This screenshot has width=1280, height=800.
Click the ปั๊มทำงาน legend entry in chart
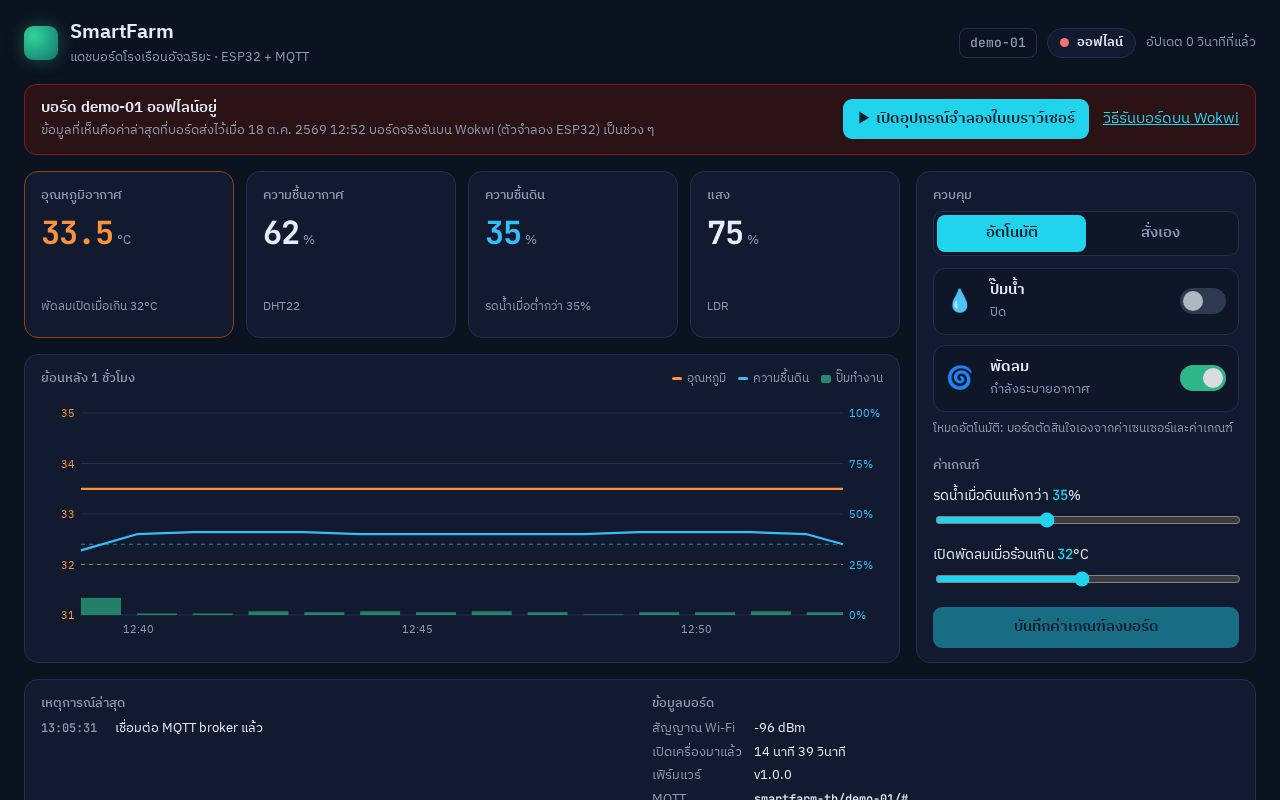852,378
